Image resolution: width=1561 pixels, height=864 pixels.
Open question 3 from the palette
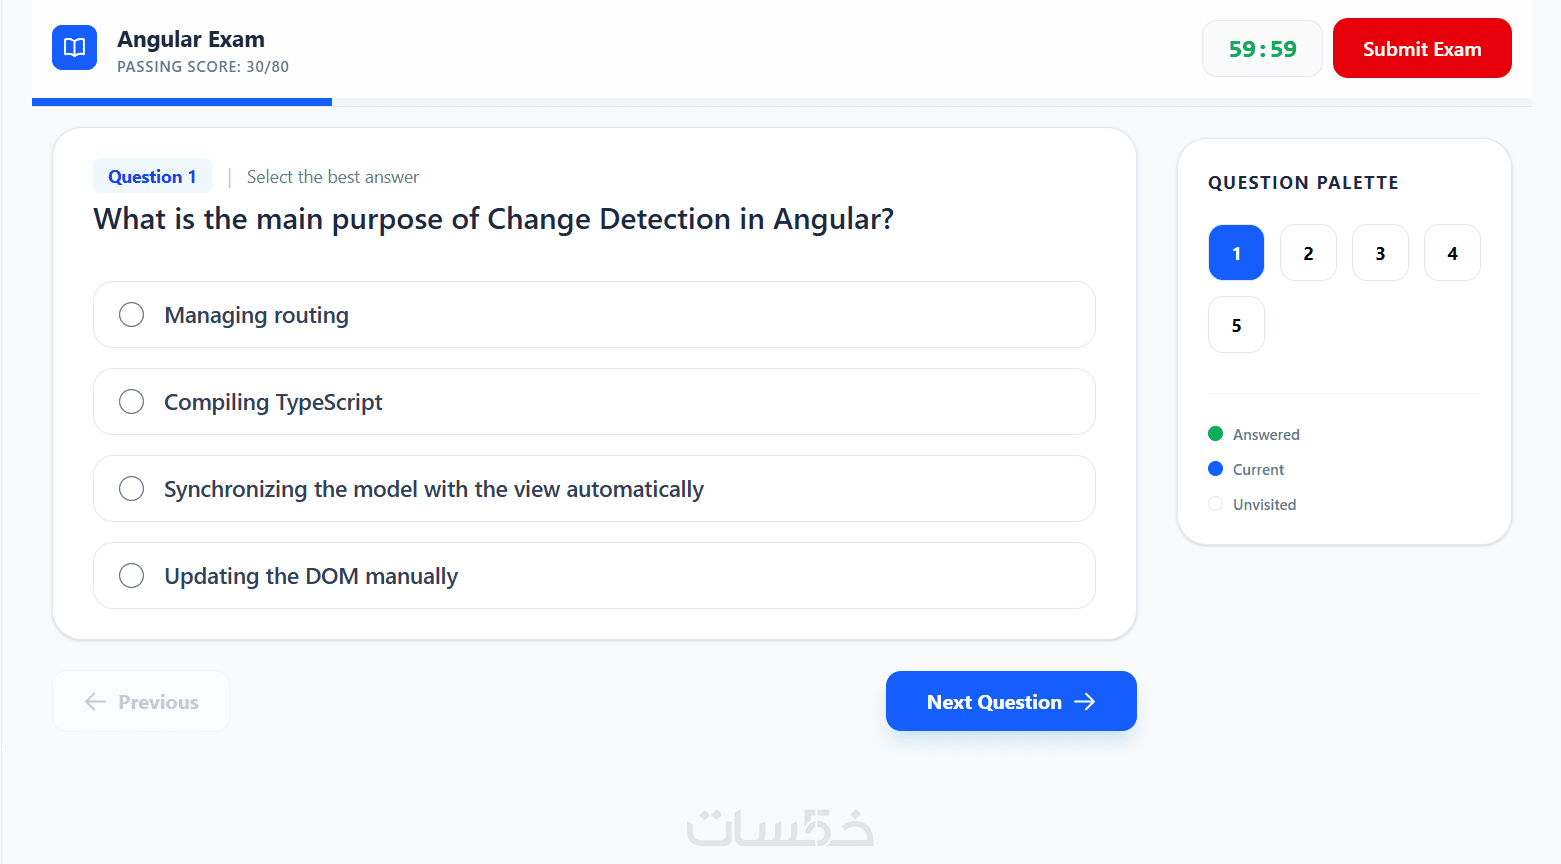1380,253
